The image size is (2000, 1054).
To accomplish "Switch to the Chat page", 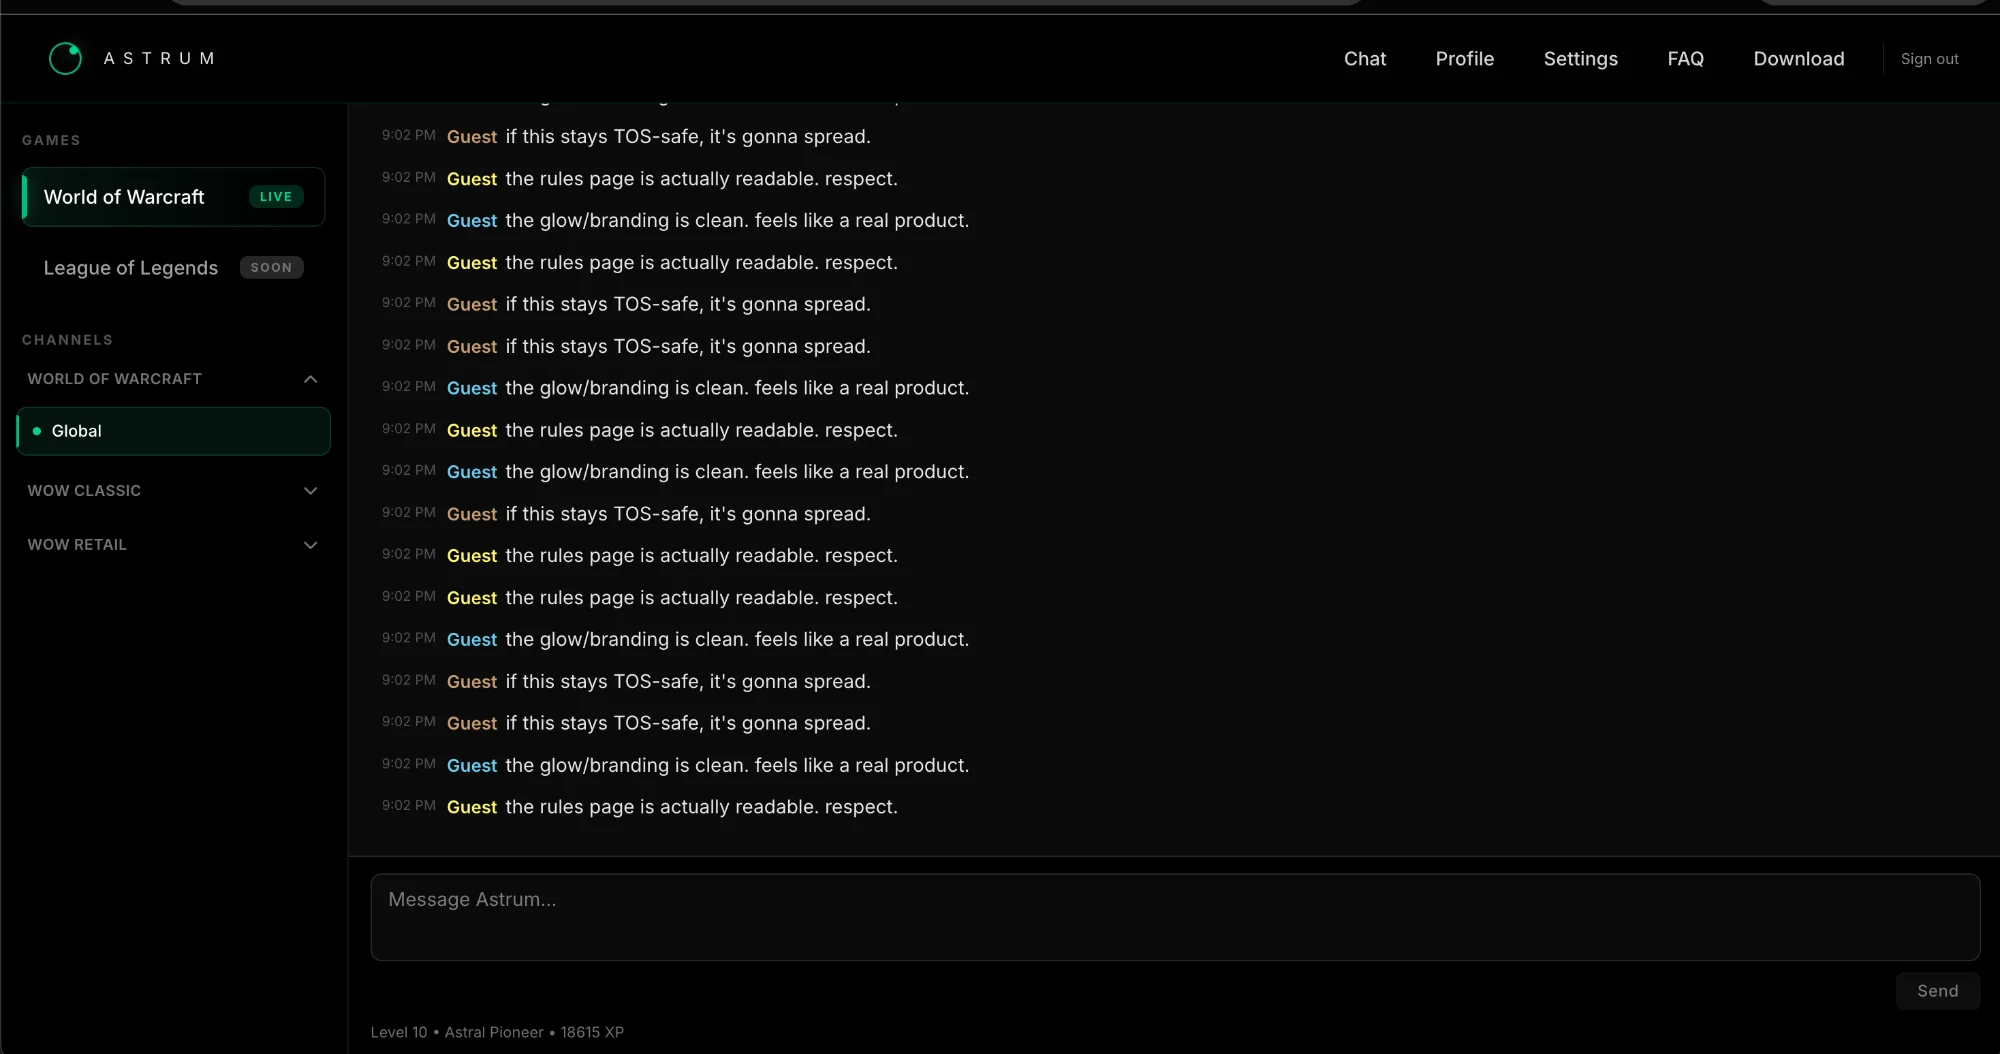I will coord(1364,58).
